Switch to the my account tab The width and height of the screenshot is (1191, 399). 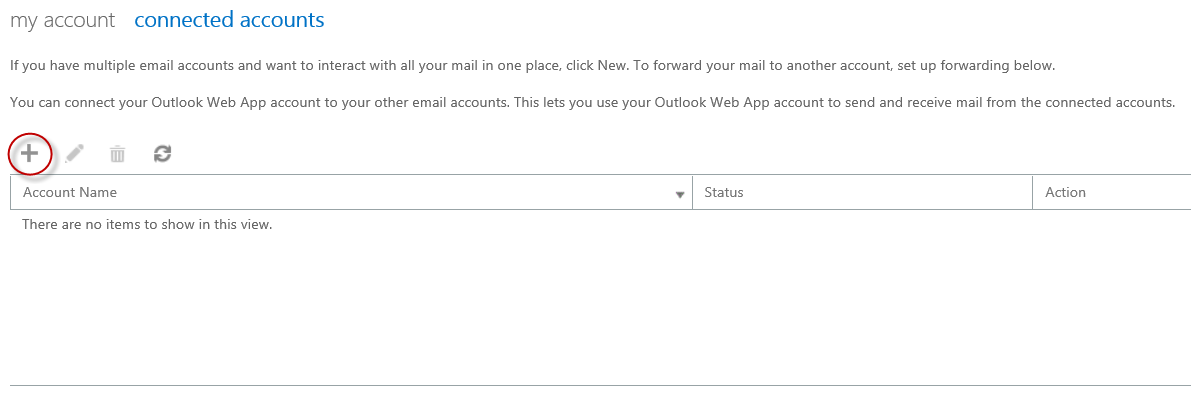[62, 20]
